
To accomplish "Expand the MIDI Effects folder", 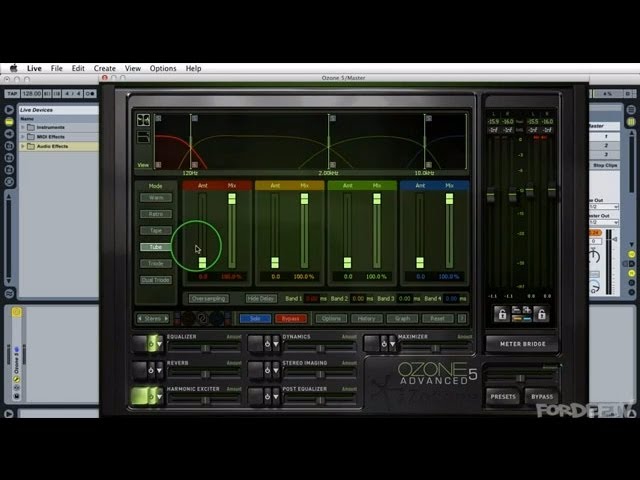I will (23, 137).
